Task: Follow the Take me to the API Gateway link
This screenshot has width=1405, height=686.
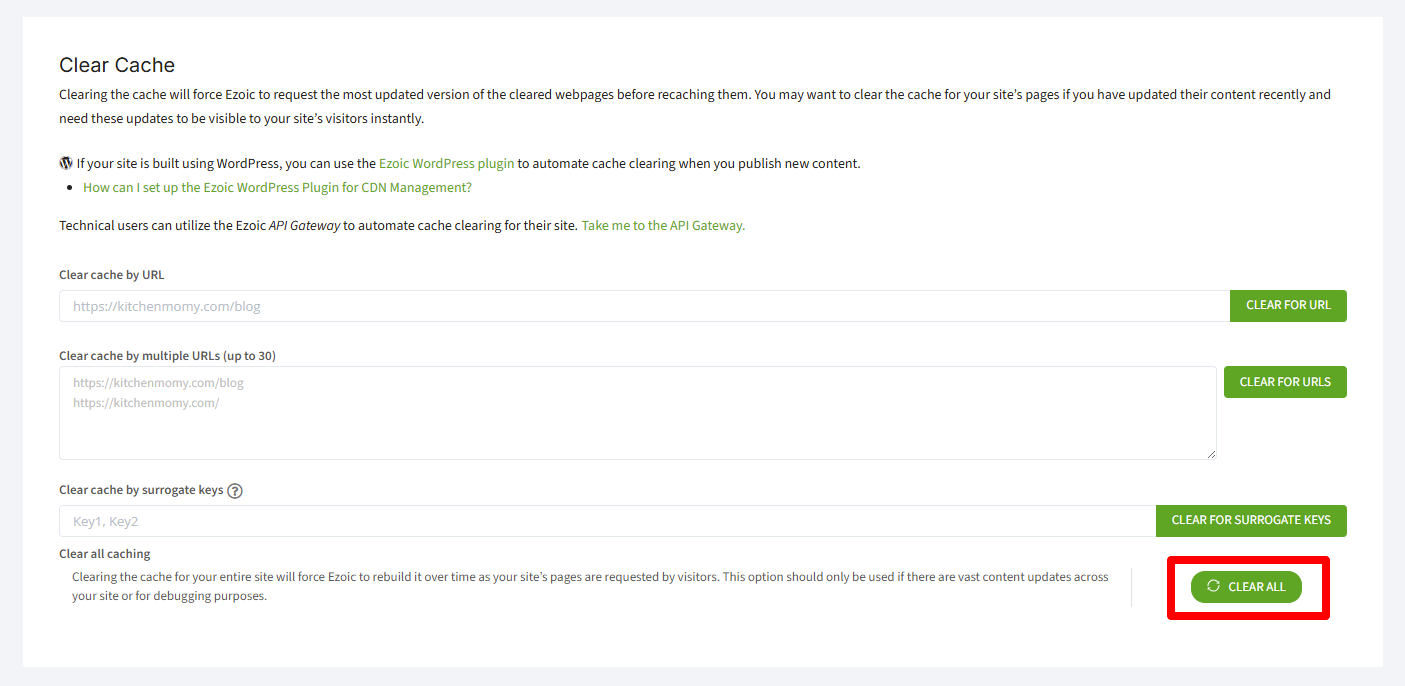Action: click(x=663, y=225)
